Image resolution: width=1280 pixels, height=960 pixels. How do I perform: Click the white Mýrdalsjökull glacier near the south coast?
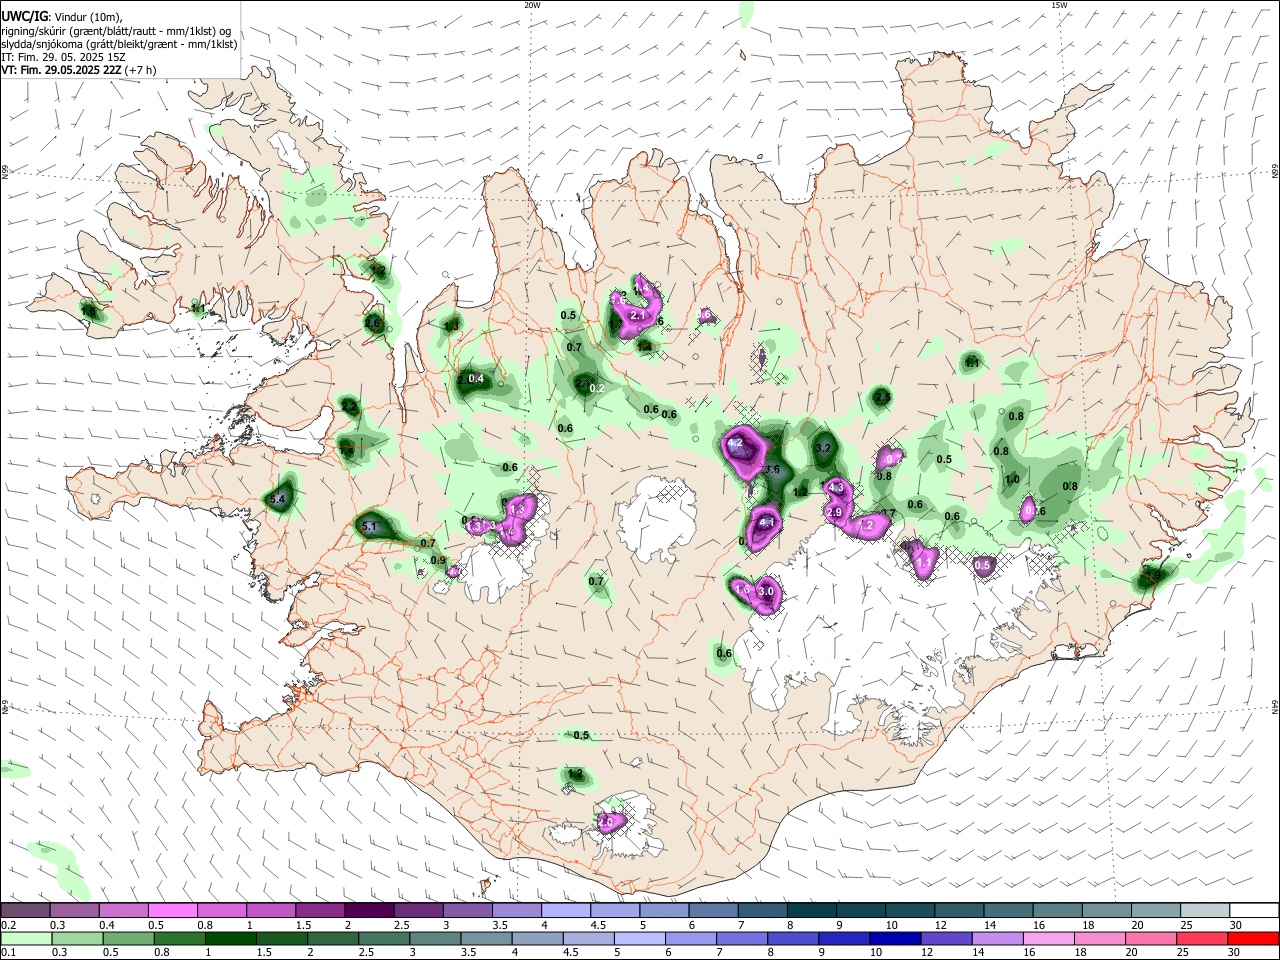pyautogui.click(x=630, y=825)
